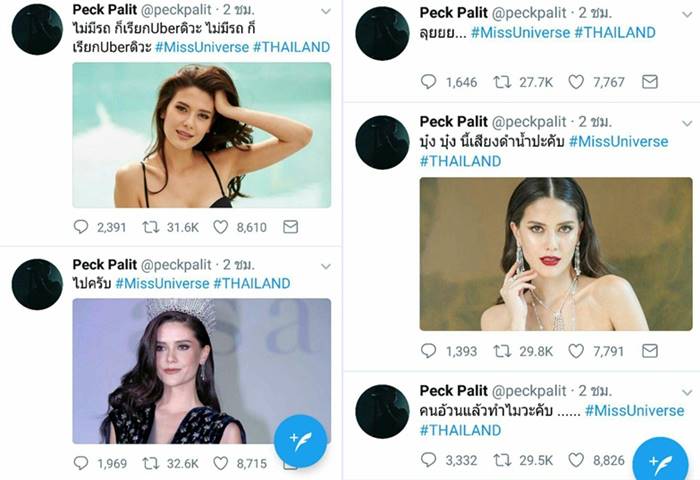Share the 27.7K-retweet tweet by message envelope
Viewport: 700px width, 480px height.
(x=650, y=82)
